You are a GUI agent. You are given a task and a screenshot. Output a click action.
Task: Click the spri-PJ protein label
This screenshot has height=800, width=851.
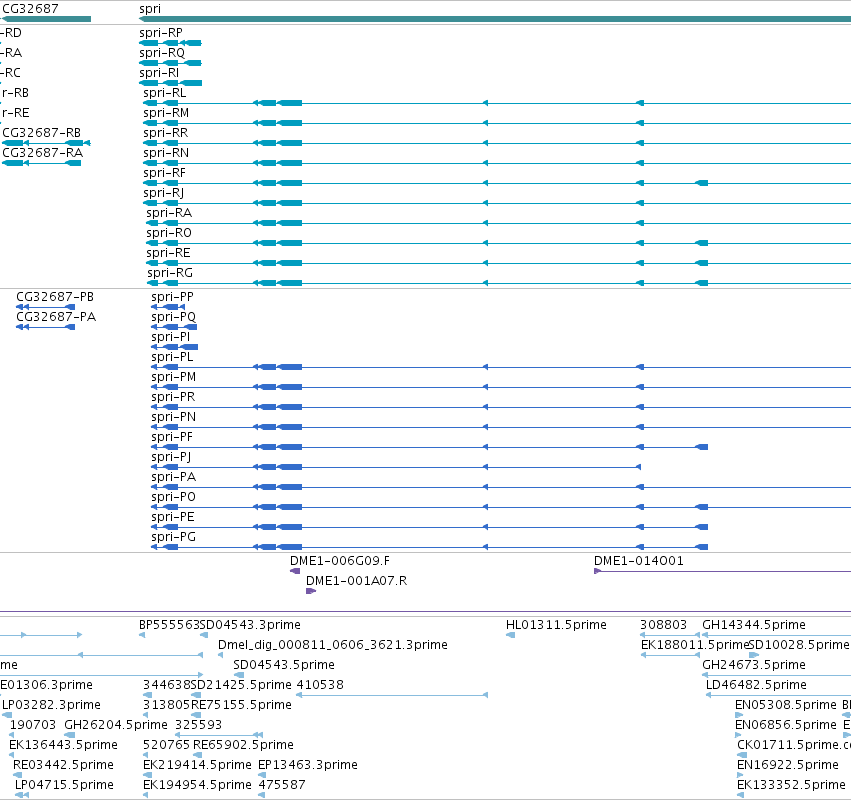click(x=171, y=458)
